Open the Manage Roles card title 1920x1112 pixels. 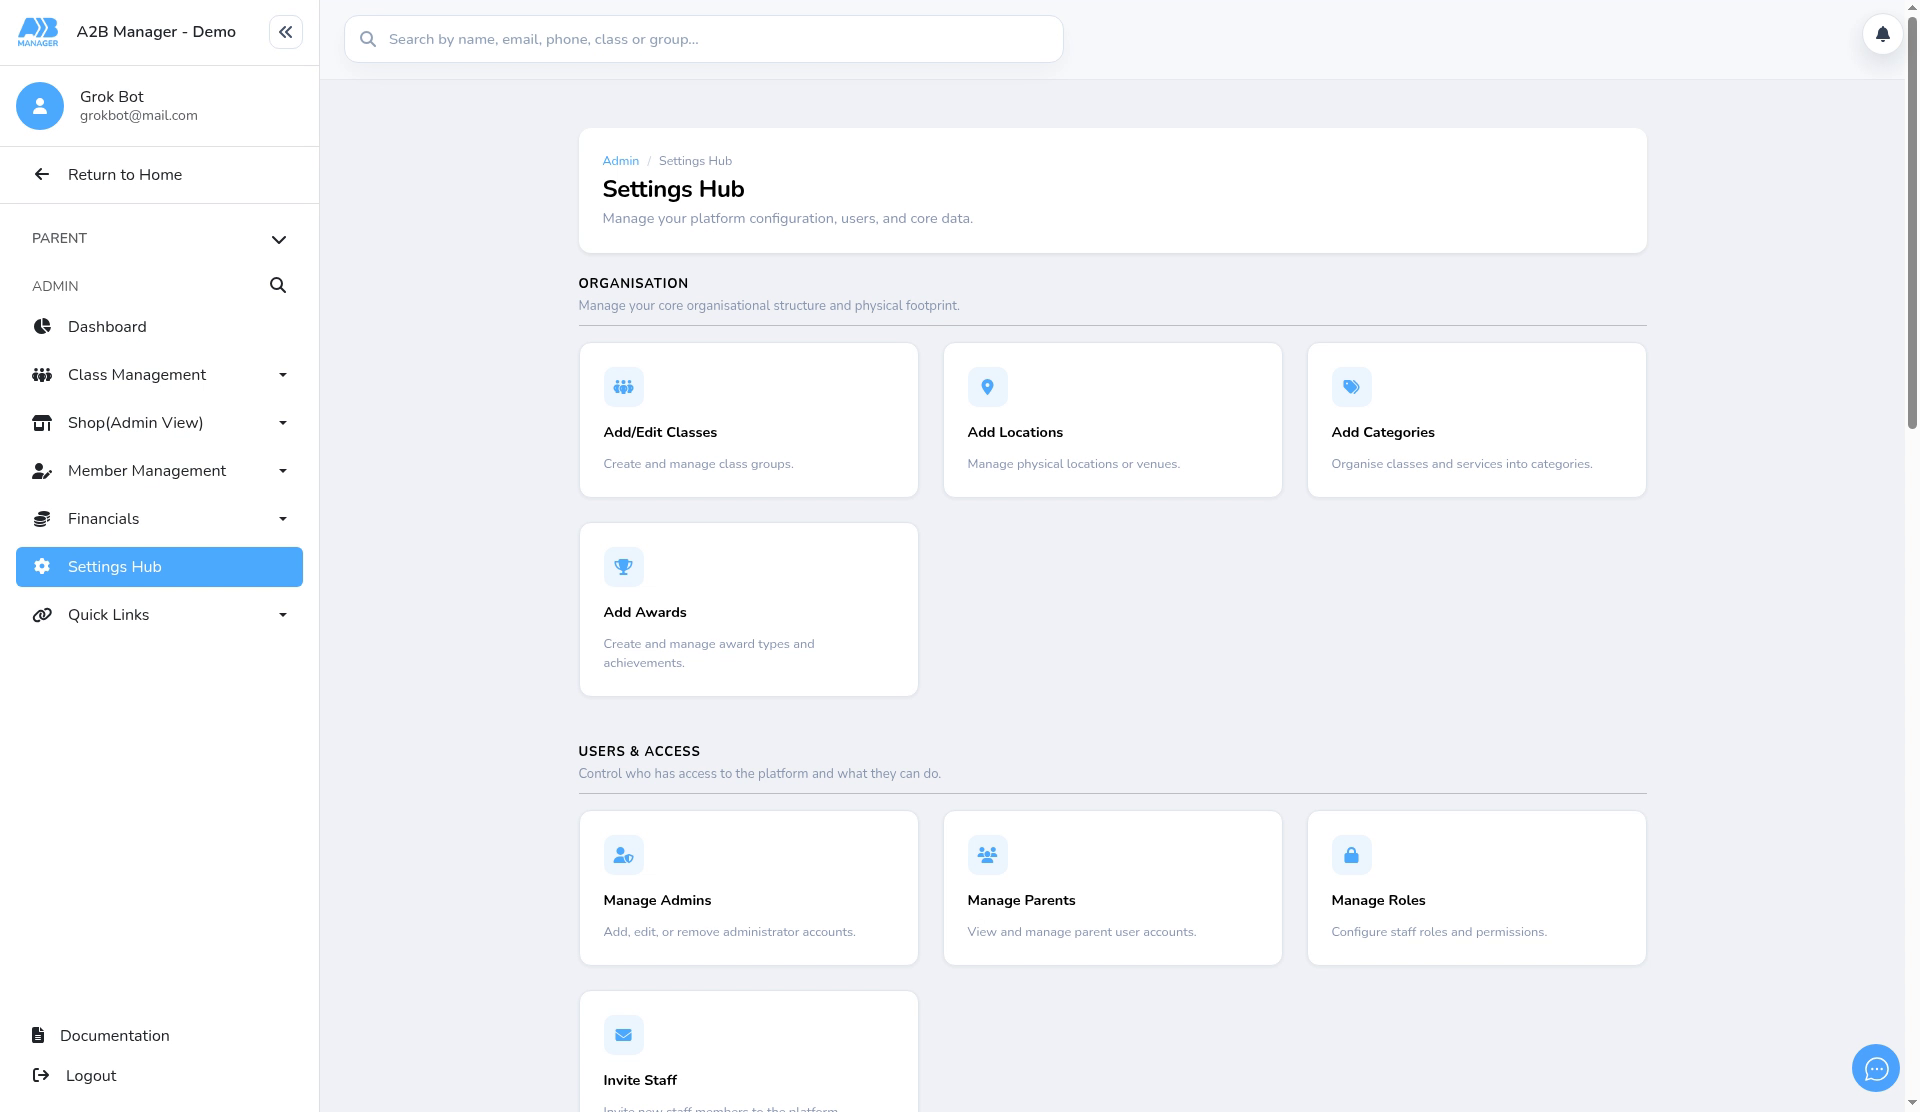(x=1378, y=900)
